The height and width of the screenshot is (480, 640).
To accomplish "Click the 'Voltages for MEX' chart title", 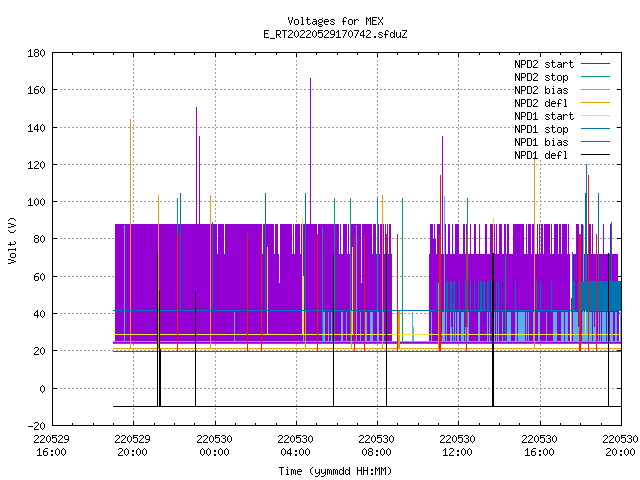I will coord(335,21).
